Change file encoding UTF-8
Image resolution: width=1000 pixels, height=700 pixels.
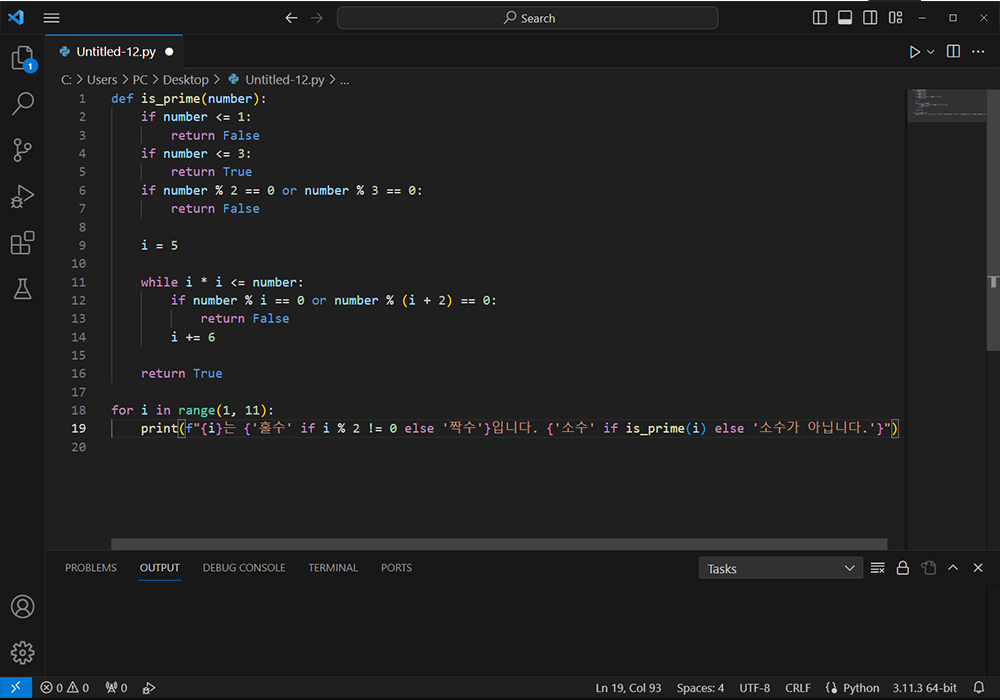click(x=754, y=688)
